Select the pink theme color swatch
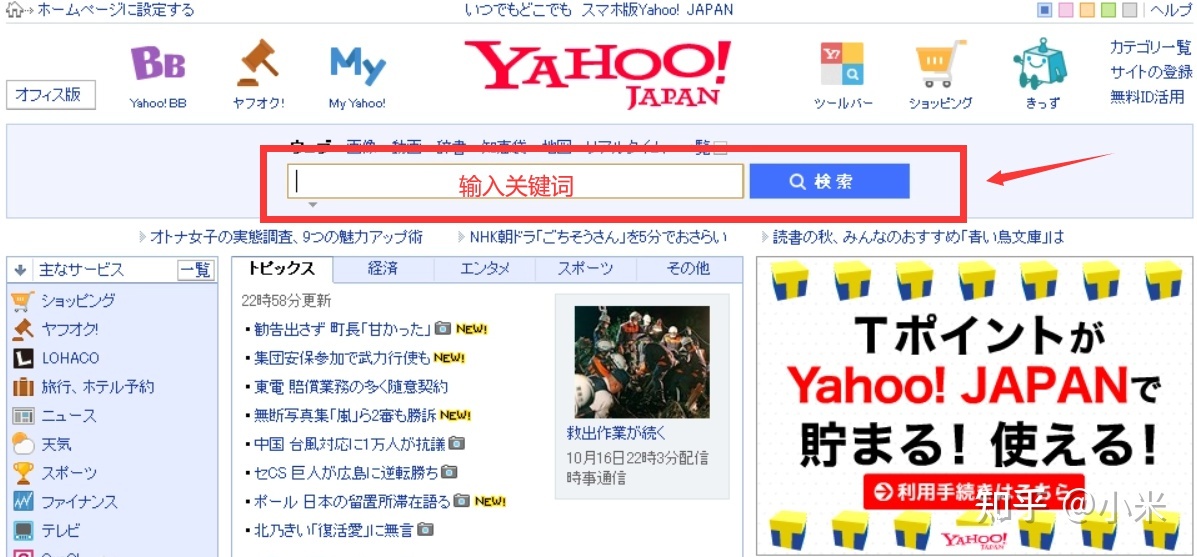The width and height of the screenshot is (1197, 557). point(1066,10)
